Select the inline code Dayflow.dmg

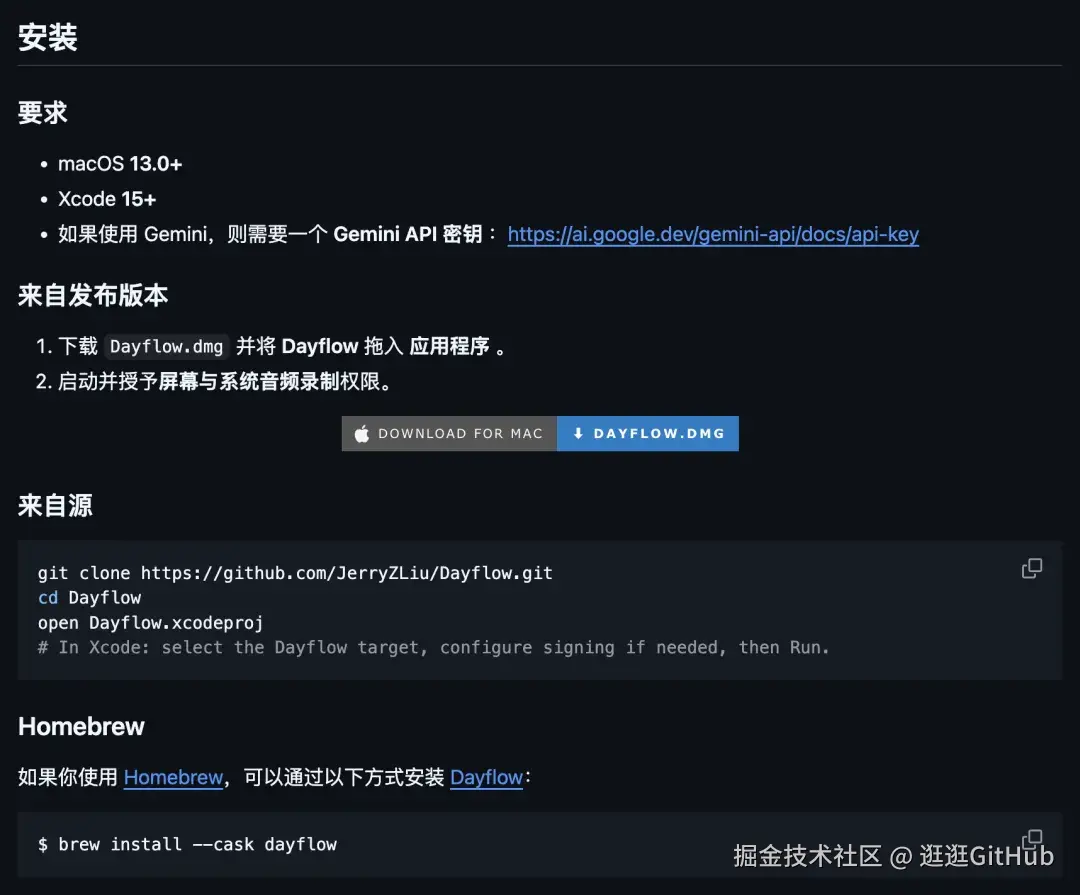166,346
